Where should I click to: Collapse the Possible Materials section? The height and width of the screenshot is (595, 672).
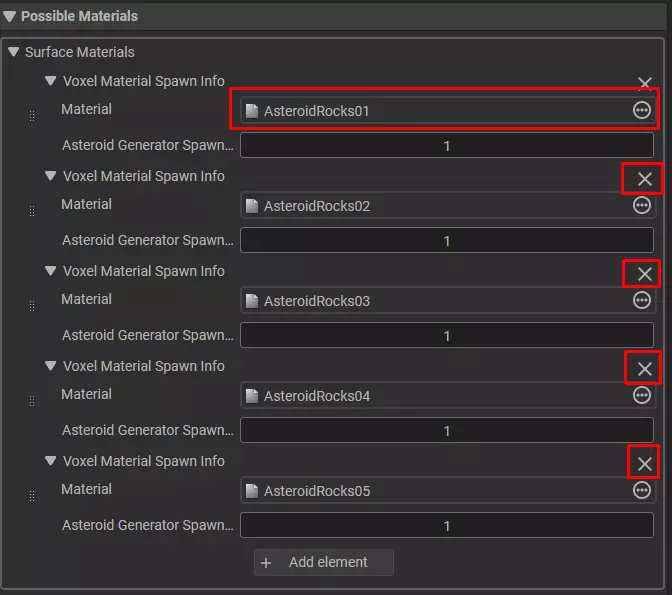pyautogui.click(x=11, y=17)
